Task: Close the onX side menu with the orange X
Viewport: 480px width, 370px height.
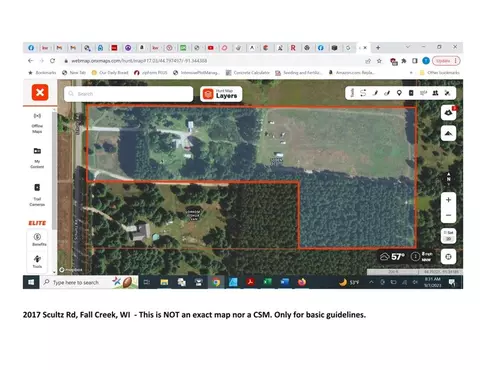Action: click(x=40, y=92)
